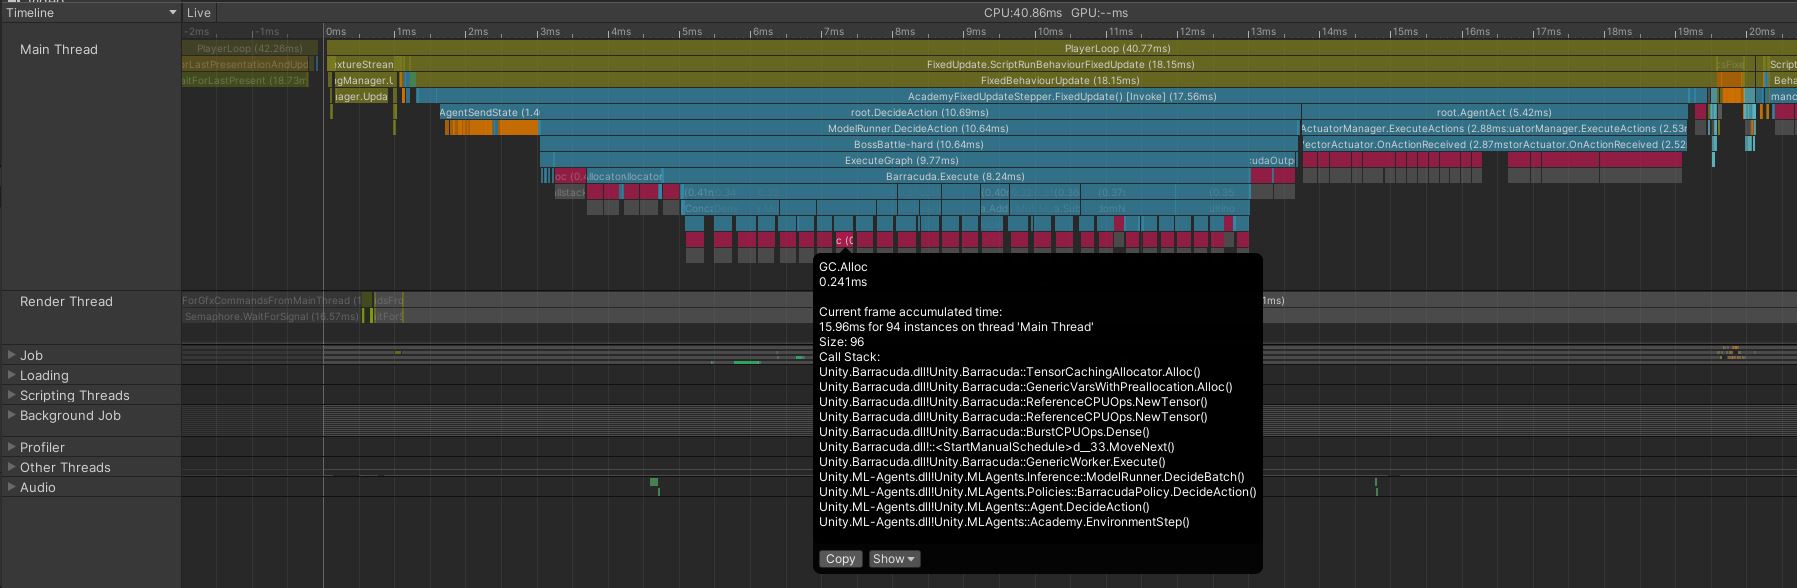Expand the Audio thread group
The image size is (1797, 588).
[11, 487]
